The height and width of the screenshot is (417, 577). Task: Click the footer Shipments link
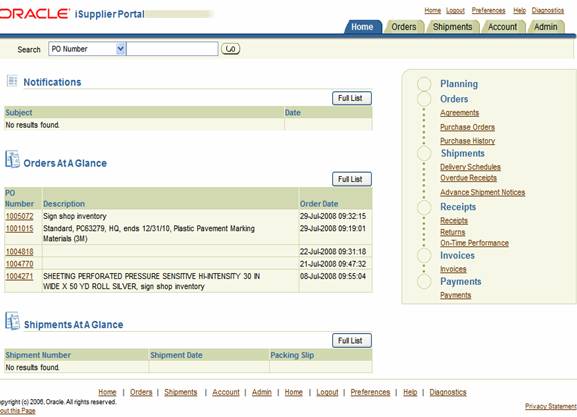point(181,392)
